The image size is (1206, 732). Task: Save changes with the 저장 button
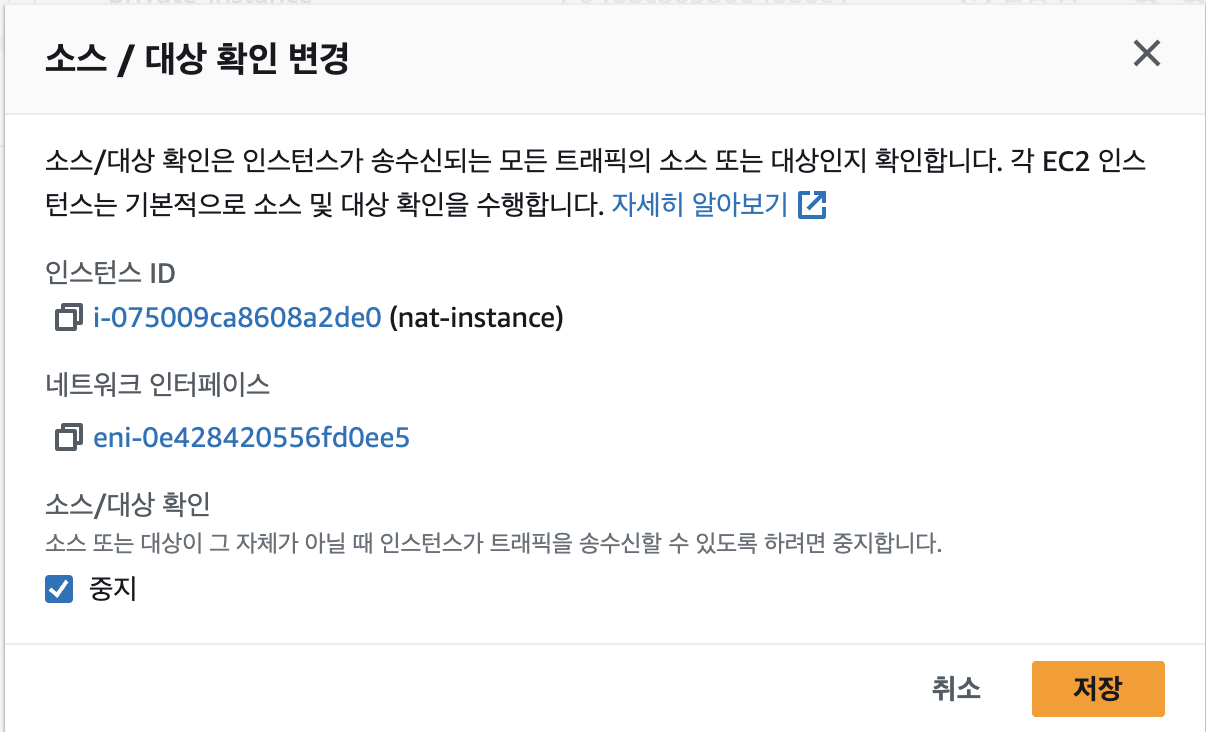1097,689
